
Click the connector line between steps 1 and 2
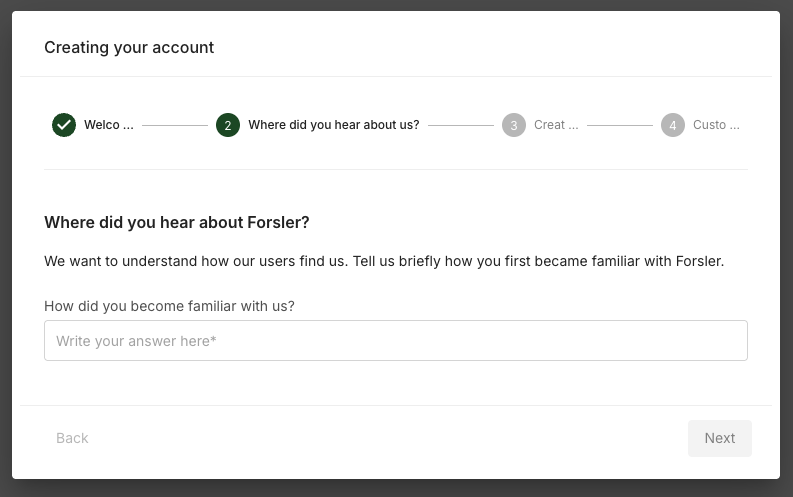[x=175, y=125]
